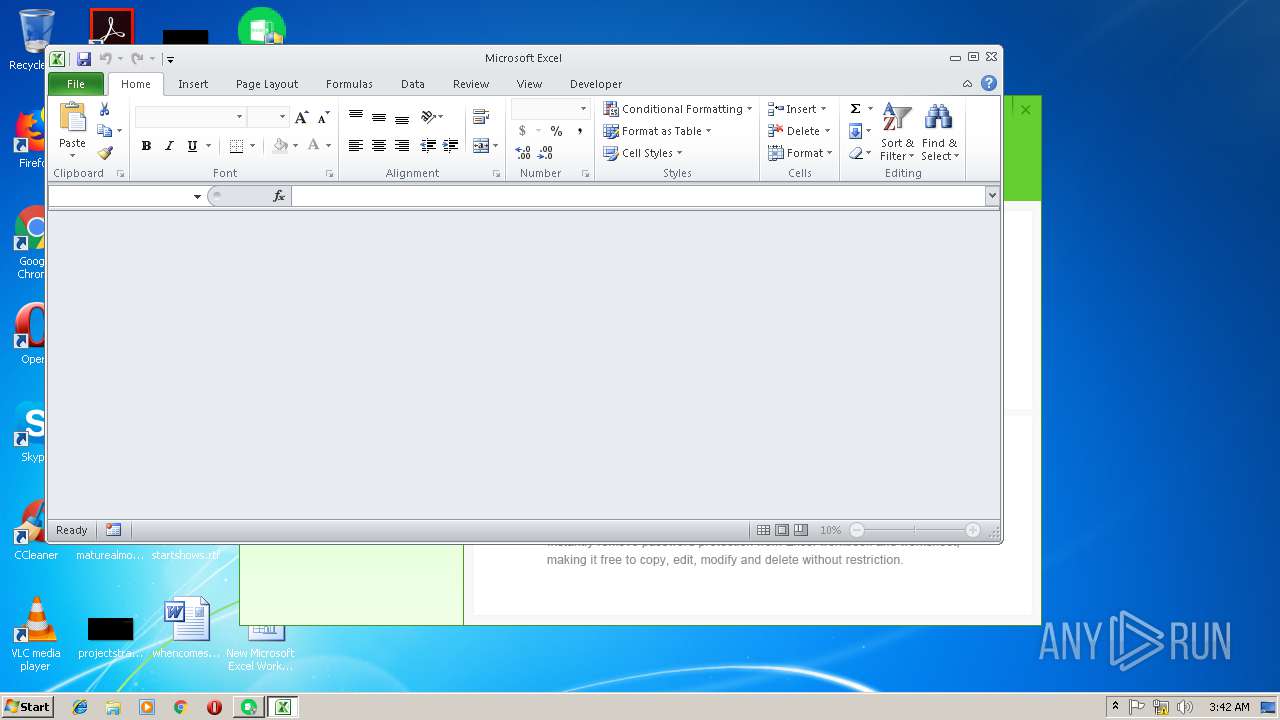Open the Clipboard dialog launcher
This screenshot has height=720, width=1280.
[x=121, y=174]
